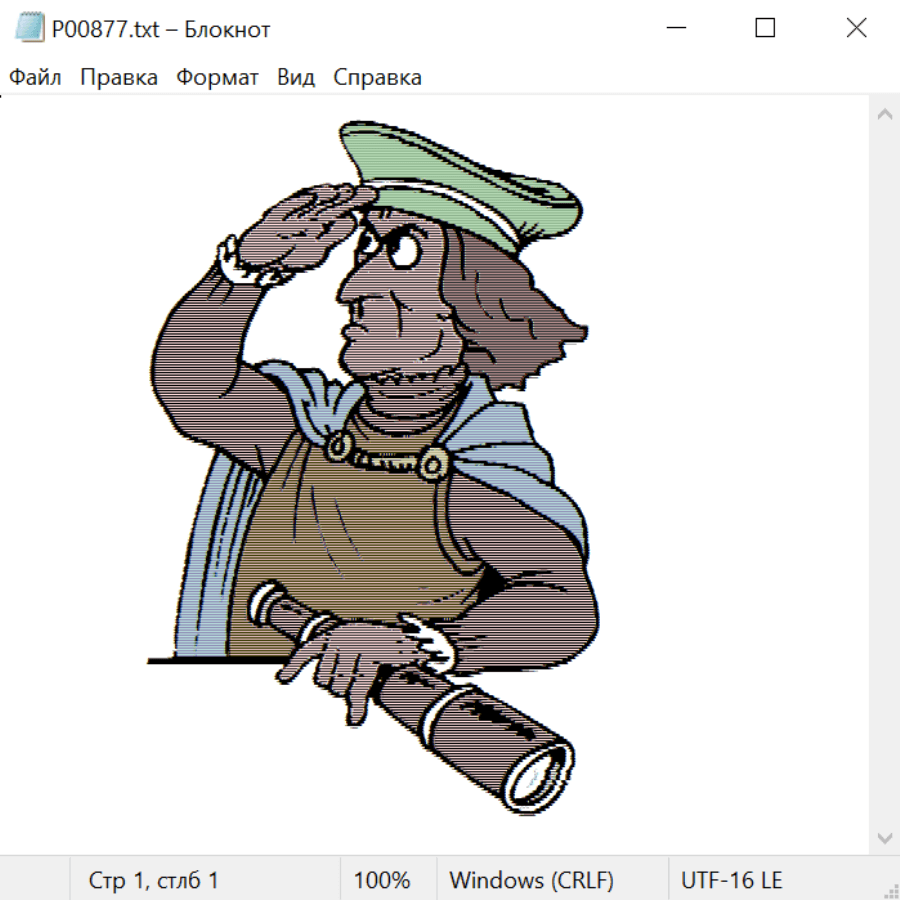
Task: Open the Справка menu
Action: (x=377, y=78)
